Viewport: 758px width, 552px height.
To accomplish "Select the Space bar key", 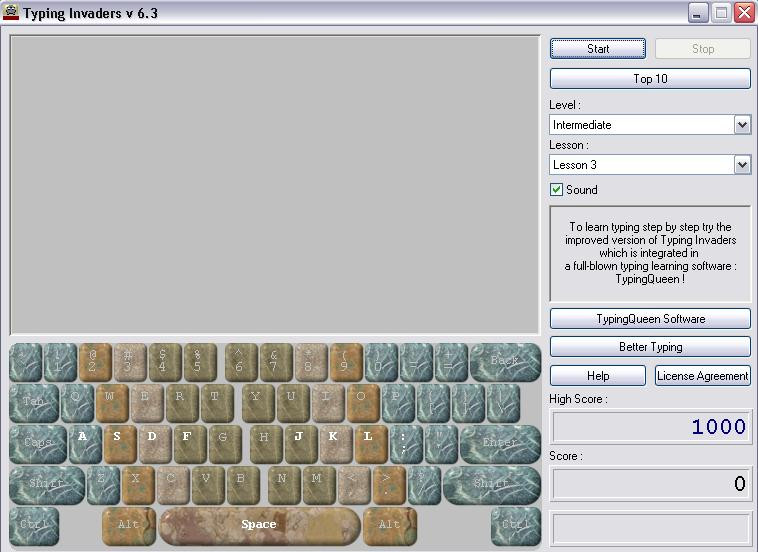I will click(260, 526).
